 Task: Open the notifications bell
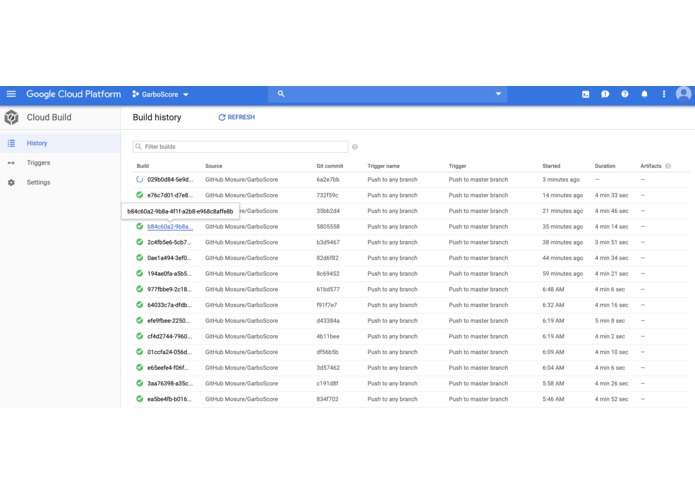click(x=644, y=94)
